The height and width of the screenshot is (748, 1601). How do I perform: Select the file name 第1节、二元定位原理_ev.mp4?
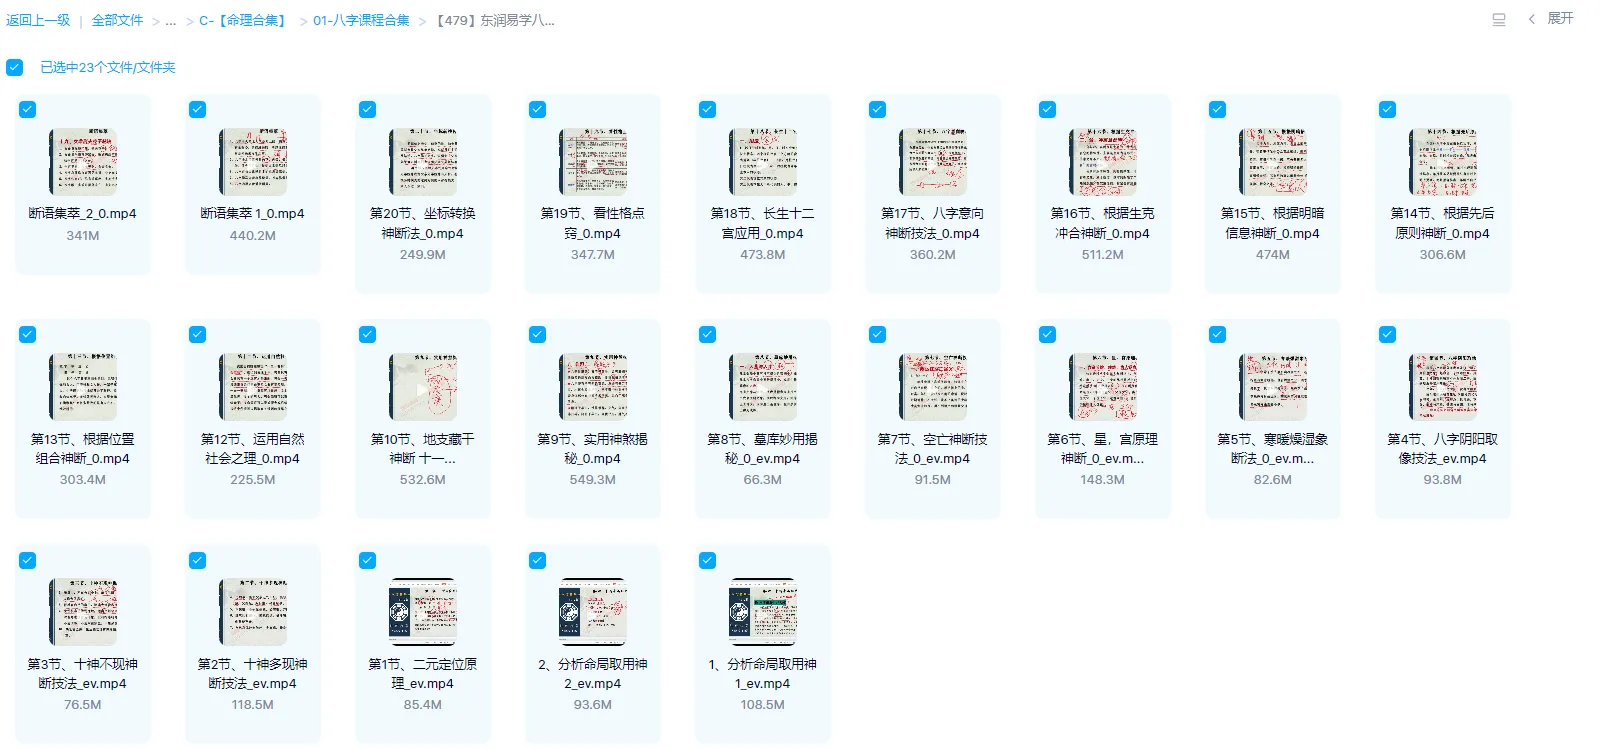(423, 674)
